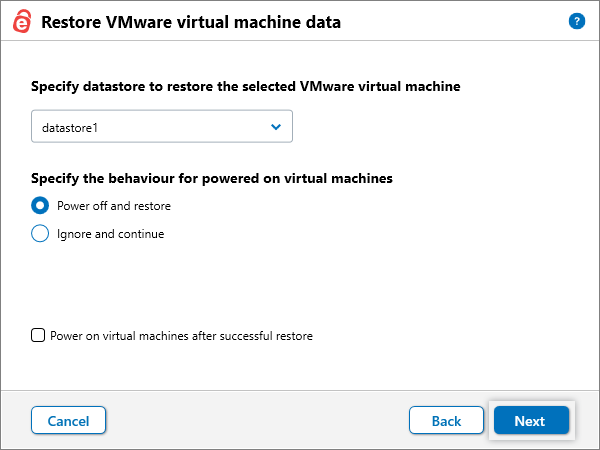Proceed with the Next button
Screen dimensions: 600x450
pyautogui.click(x=530, y=421)
